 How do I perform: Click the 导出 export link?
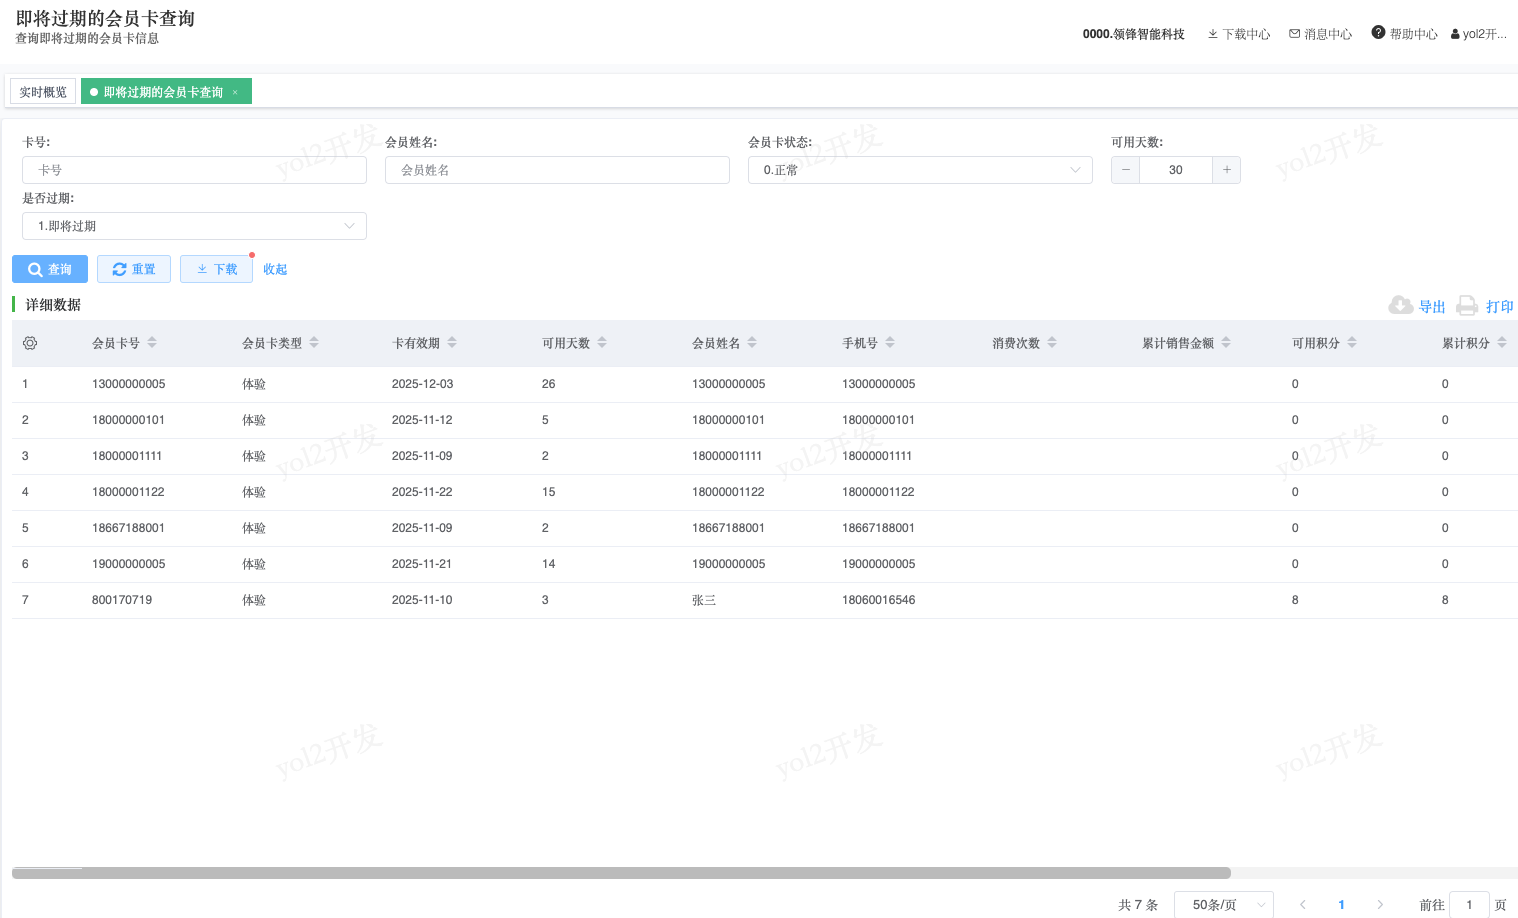(x=1432, y=307)
